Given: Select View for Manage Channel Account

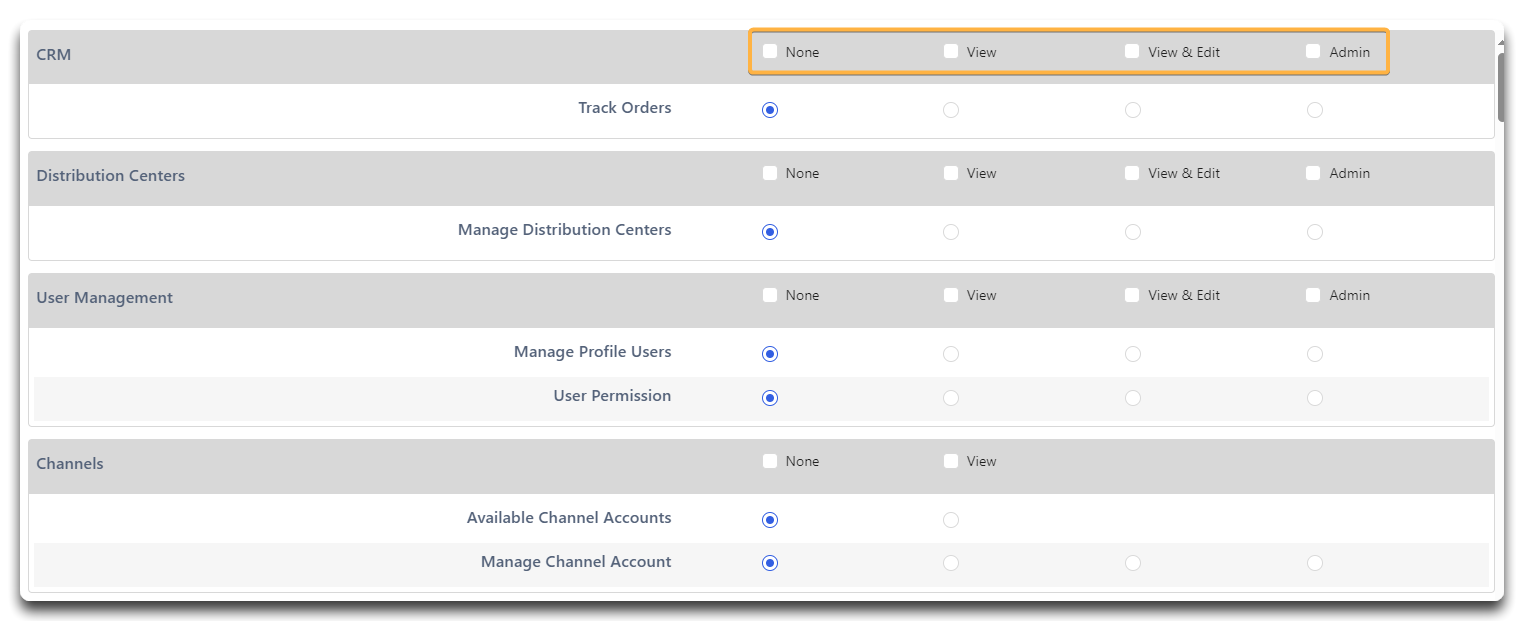Looking at the screenshot, I should pos(951,563).
